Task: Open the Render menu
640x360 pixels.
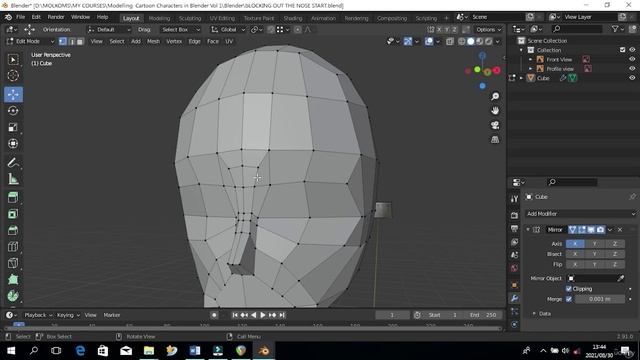Action: tap(56, 17)
